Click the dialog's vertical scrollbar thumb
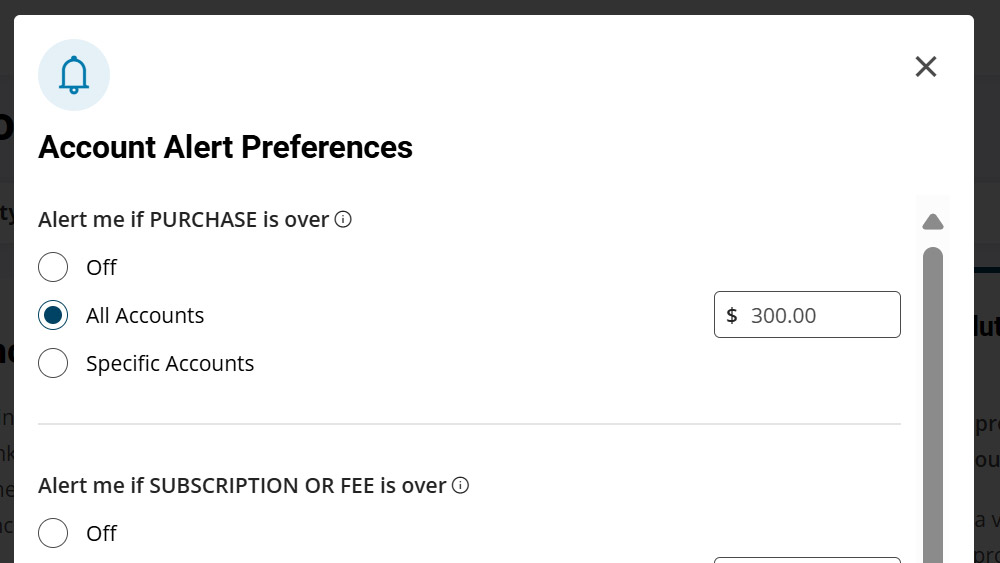 pyautogui.click(x=932, y=400)
